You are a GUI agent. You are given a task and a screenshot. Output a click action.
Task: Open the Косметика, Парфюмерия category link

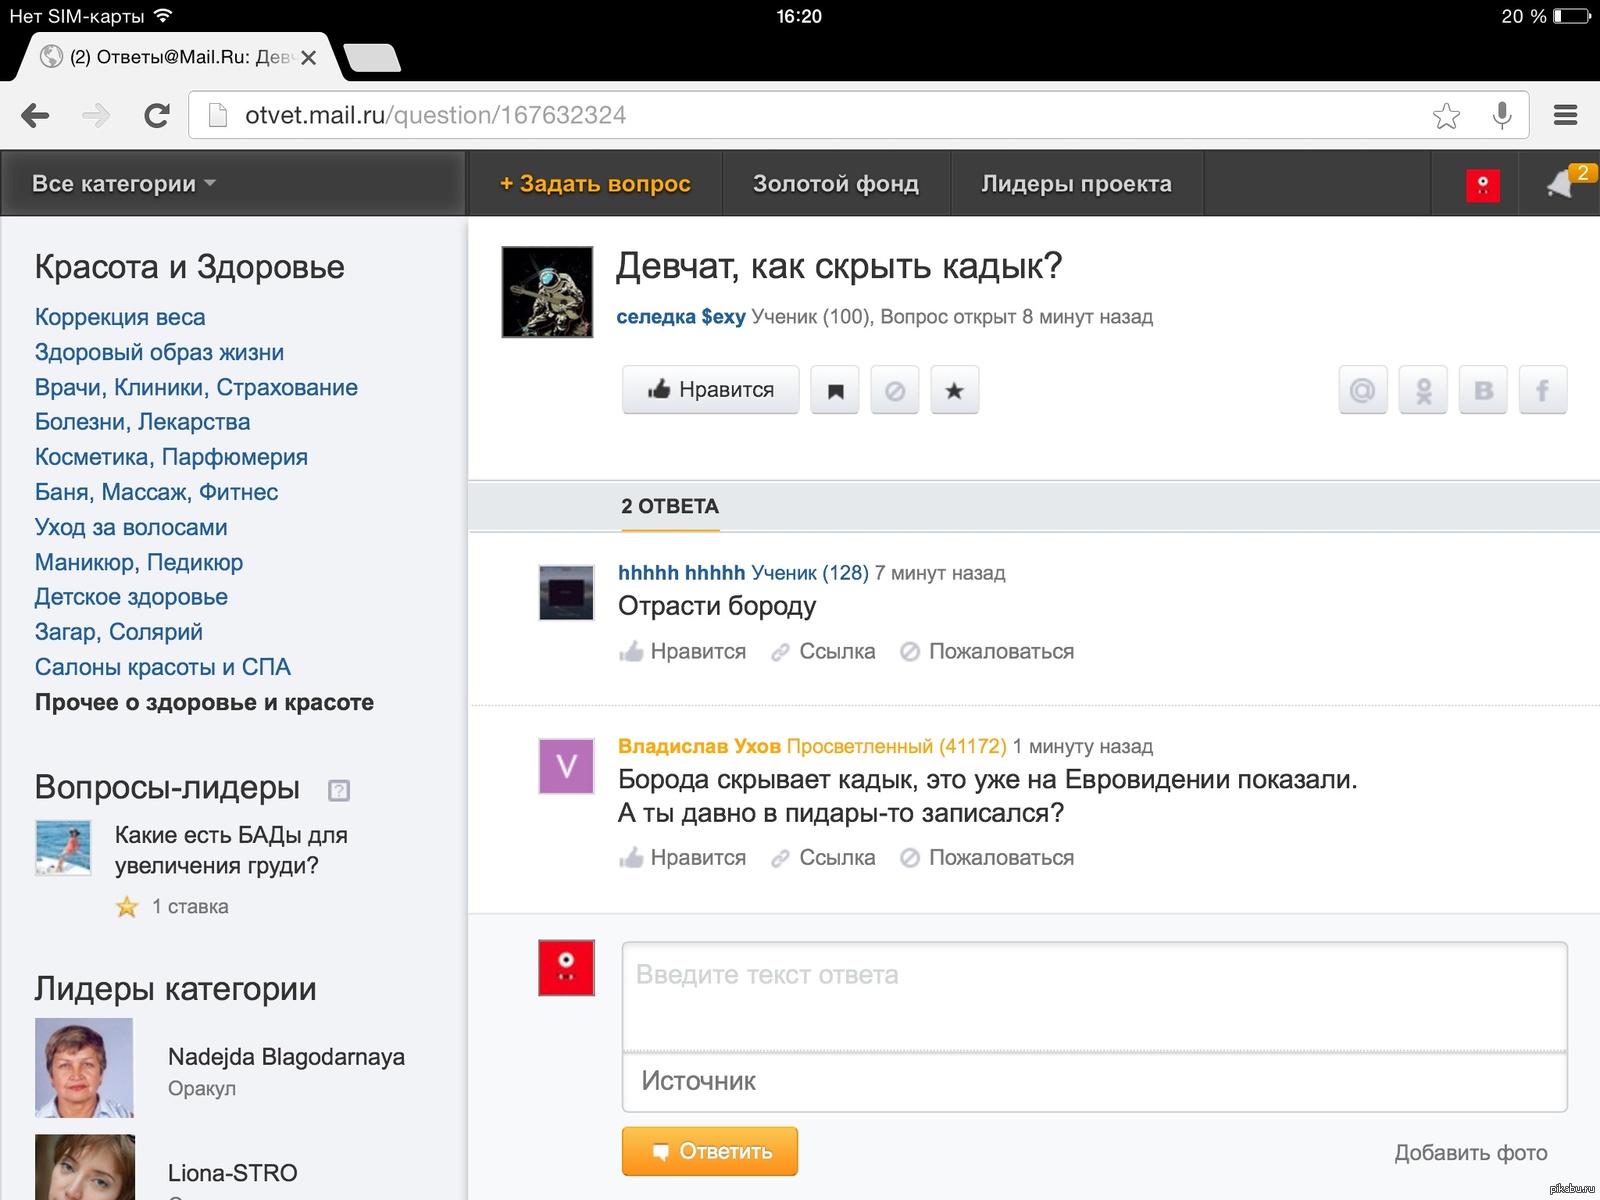pos(171,457)
